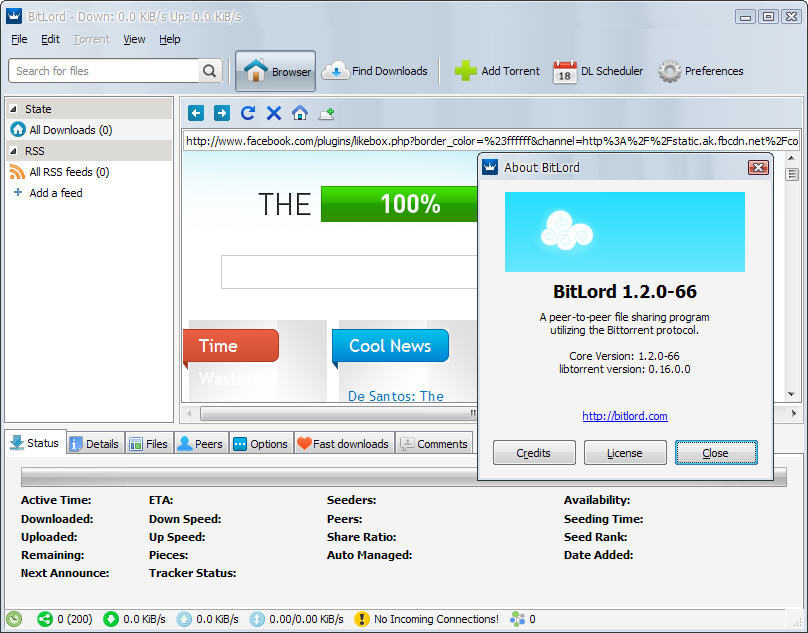Click the horizontal scrollbar right arrow
The width and height of the screenshot is (808, 633).
tap(794, 413)
